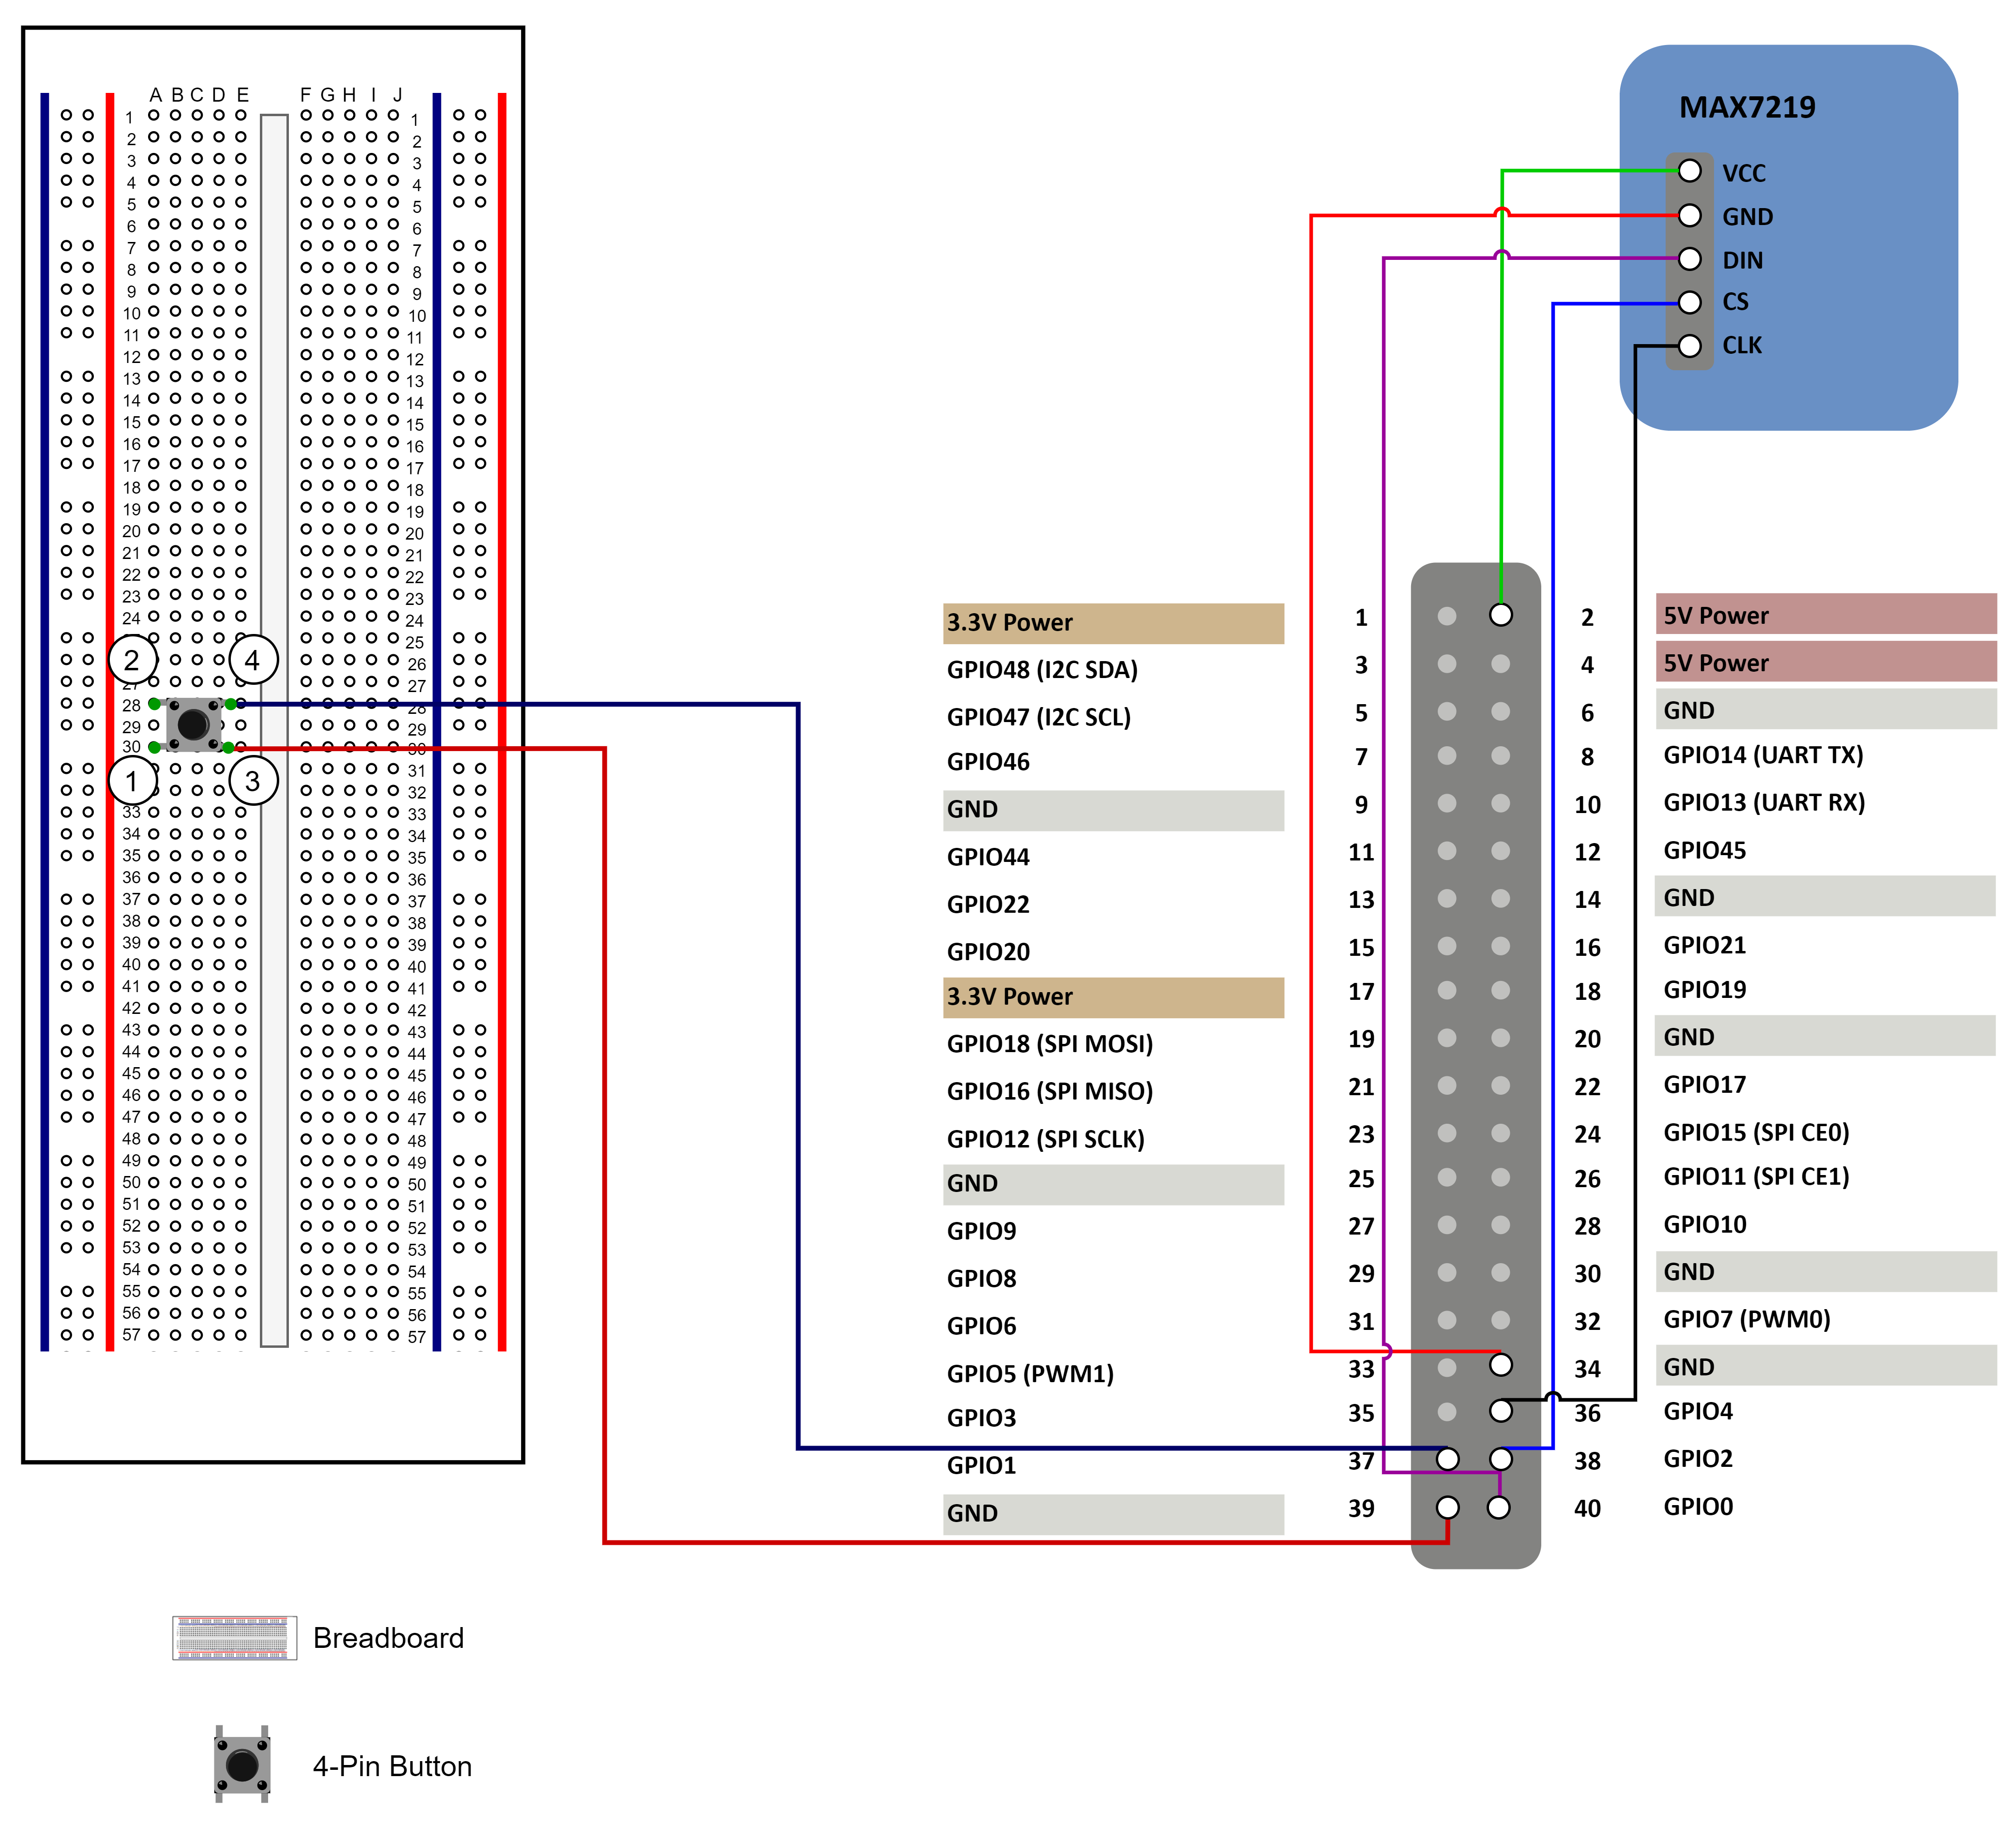This screenshot has width=2016, height=1825.
Task: Click the circled number 2 marker
Action: (x=132, y=660)
